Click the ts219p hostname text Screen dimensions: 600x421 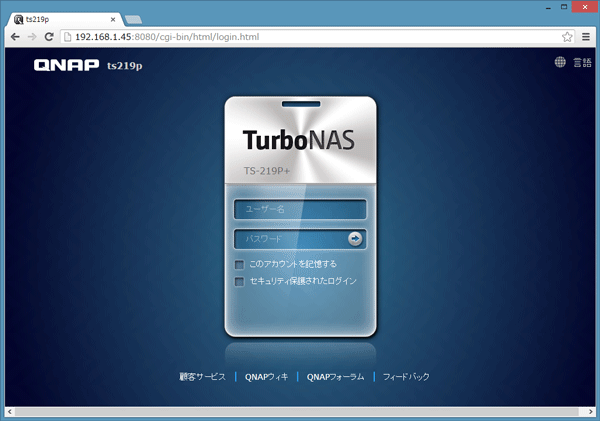point(125,66)
